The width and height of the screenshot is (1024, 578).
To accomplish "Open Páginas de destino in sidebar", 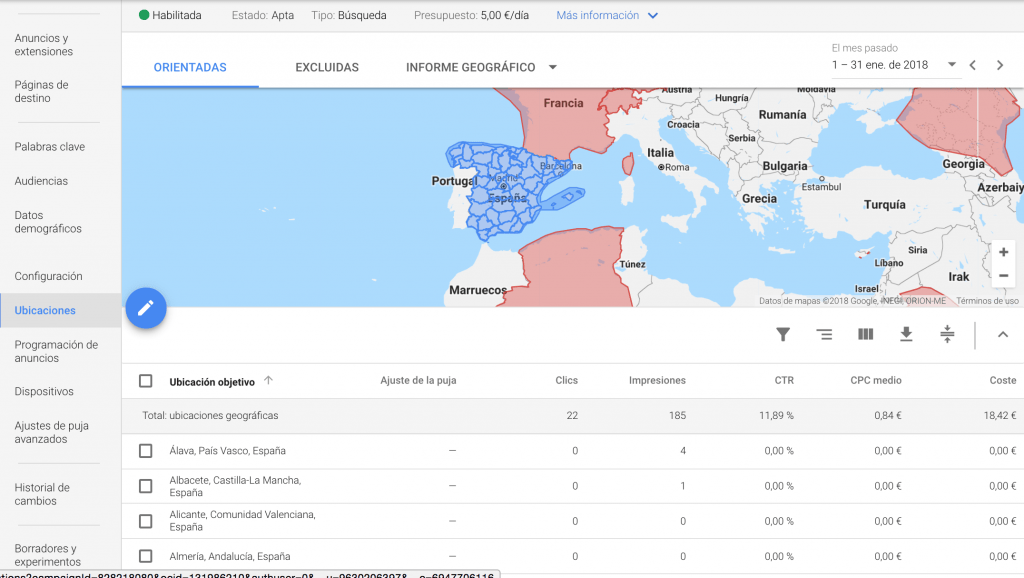I will click(41, 91).
